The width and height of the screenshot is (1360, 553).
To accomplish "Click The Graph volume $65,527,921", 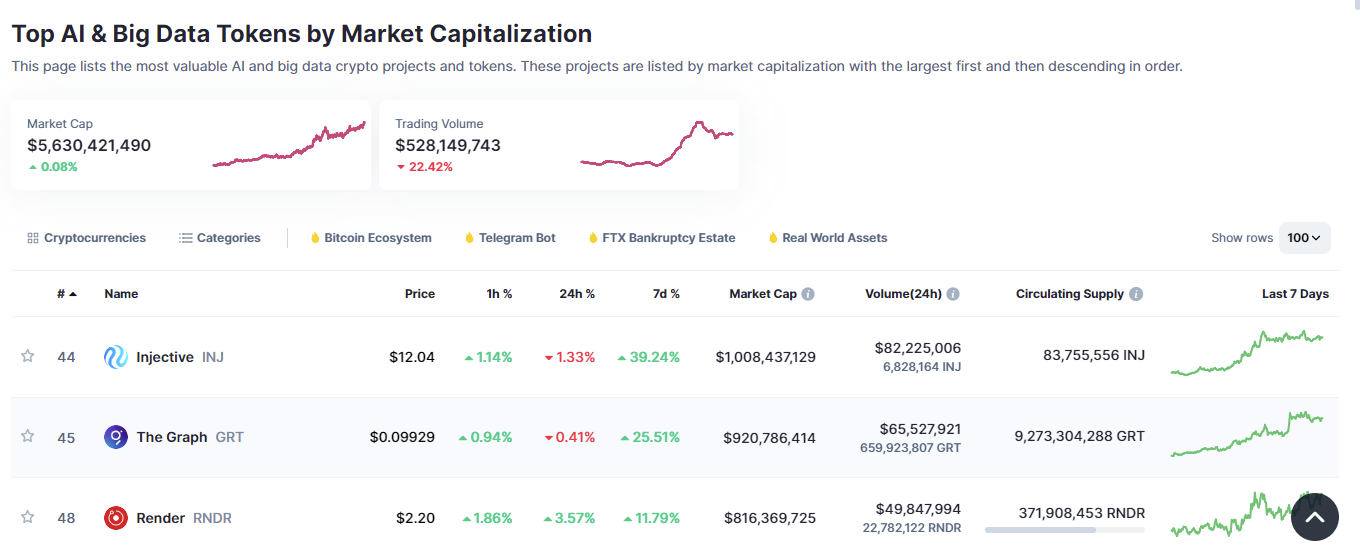I will (x=920, y=428).
